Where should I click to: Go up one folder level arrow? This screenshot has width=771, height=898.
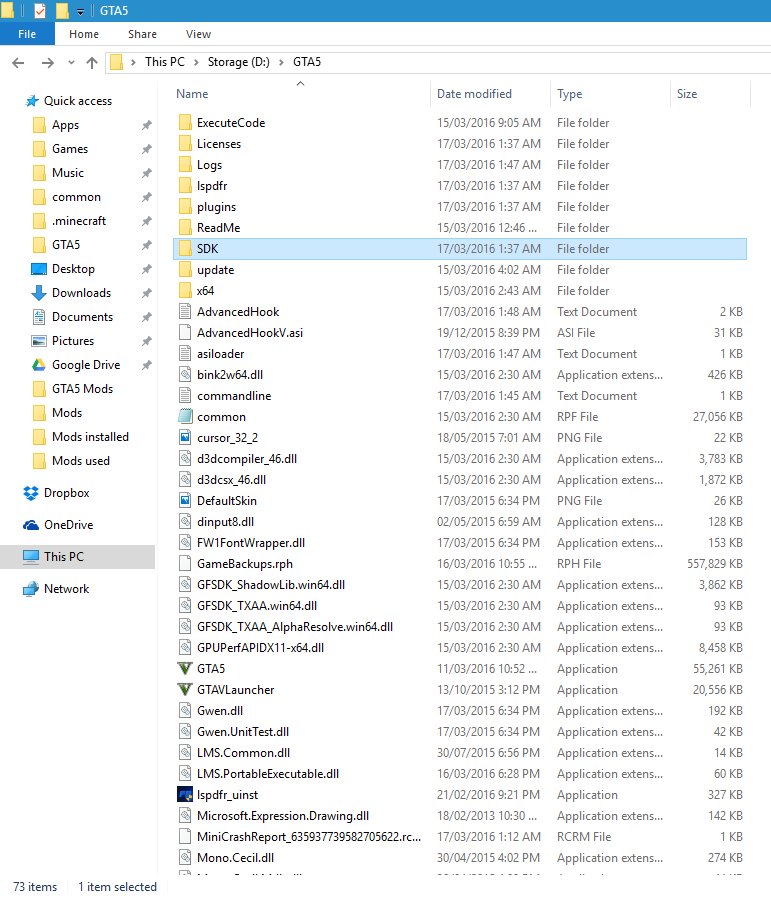point(92,62)
